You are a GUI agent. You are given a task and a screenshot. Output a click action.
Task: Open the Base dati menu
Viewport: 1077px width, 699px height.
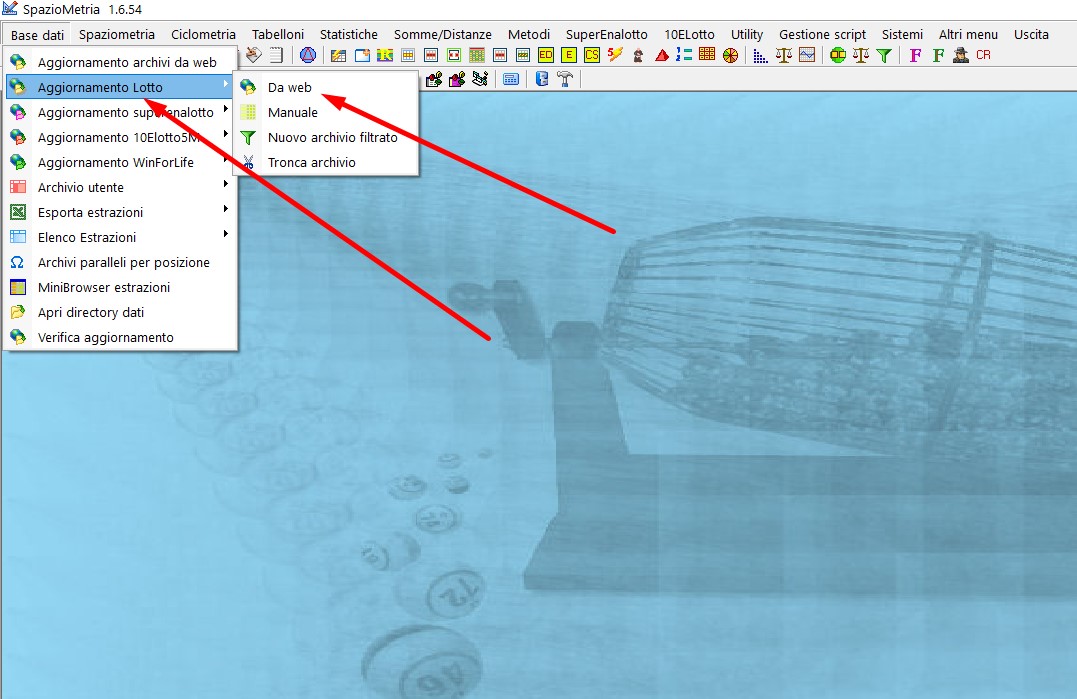click(x=37, y=35)
